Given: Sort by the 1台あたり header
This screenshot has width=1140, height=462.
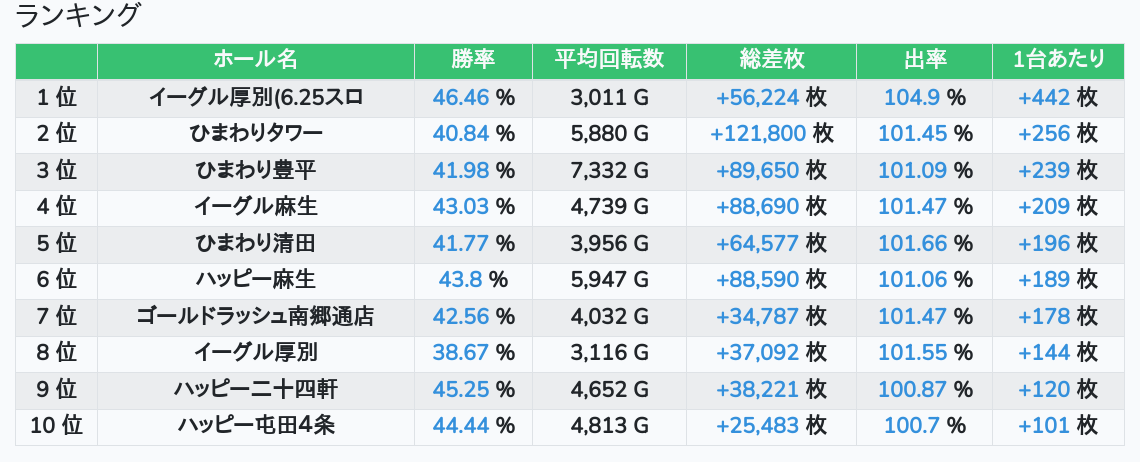Looking at the screenshot, I should 1058,60.
